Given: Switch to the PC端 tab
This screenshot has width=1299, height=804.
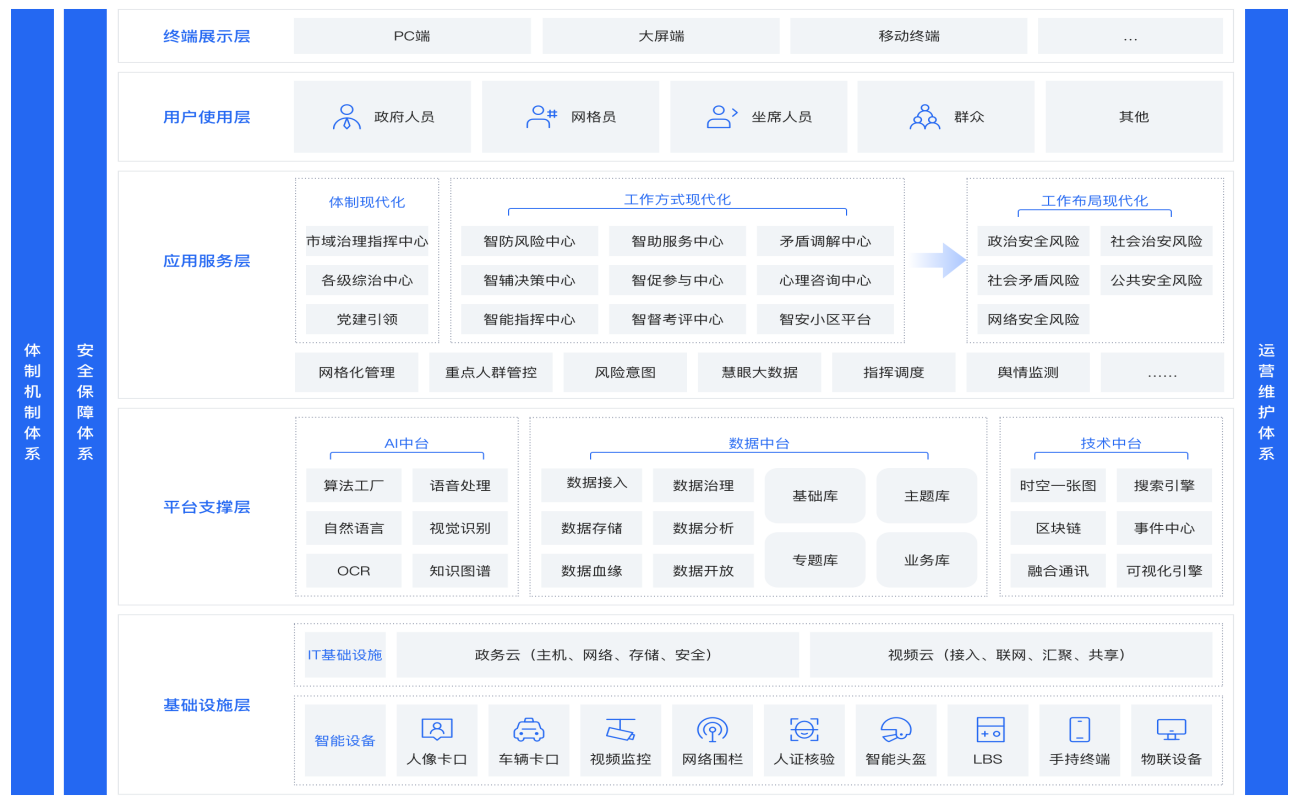Looking at the screenshot, I should (411, 35).
